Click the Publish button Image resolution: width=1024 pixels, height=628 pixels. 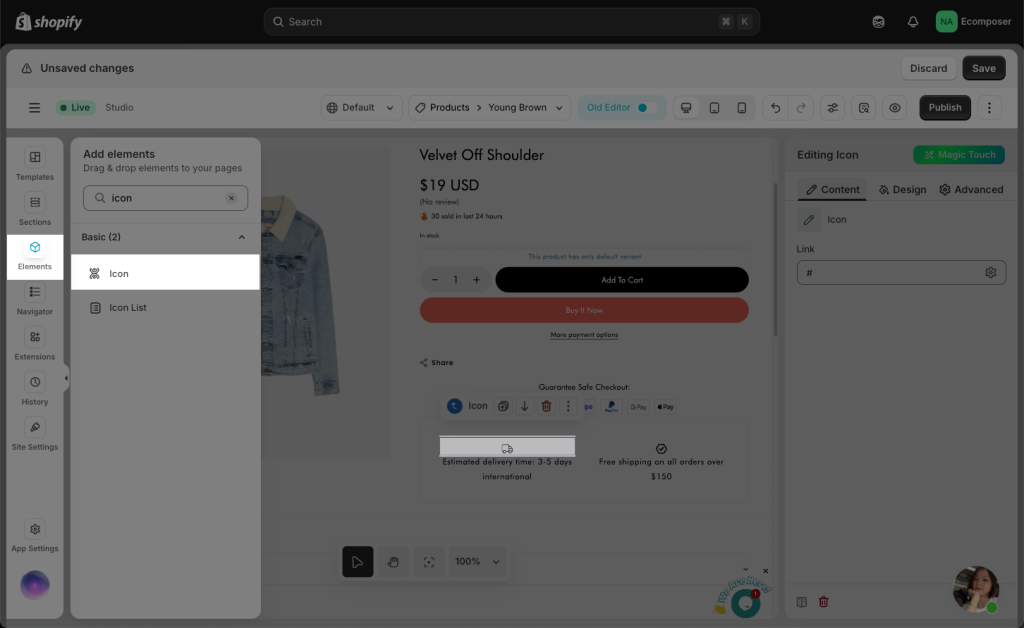tap(944, 108)
